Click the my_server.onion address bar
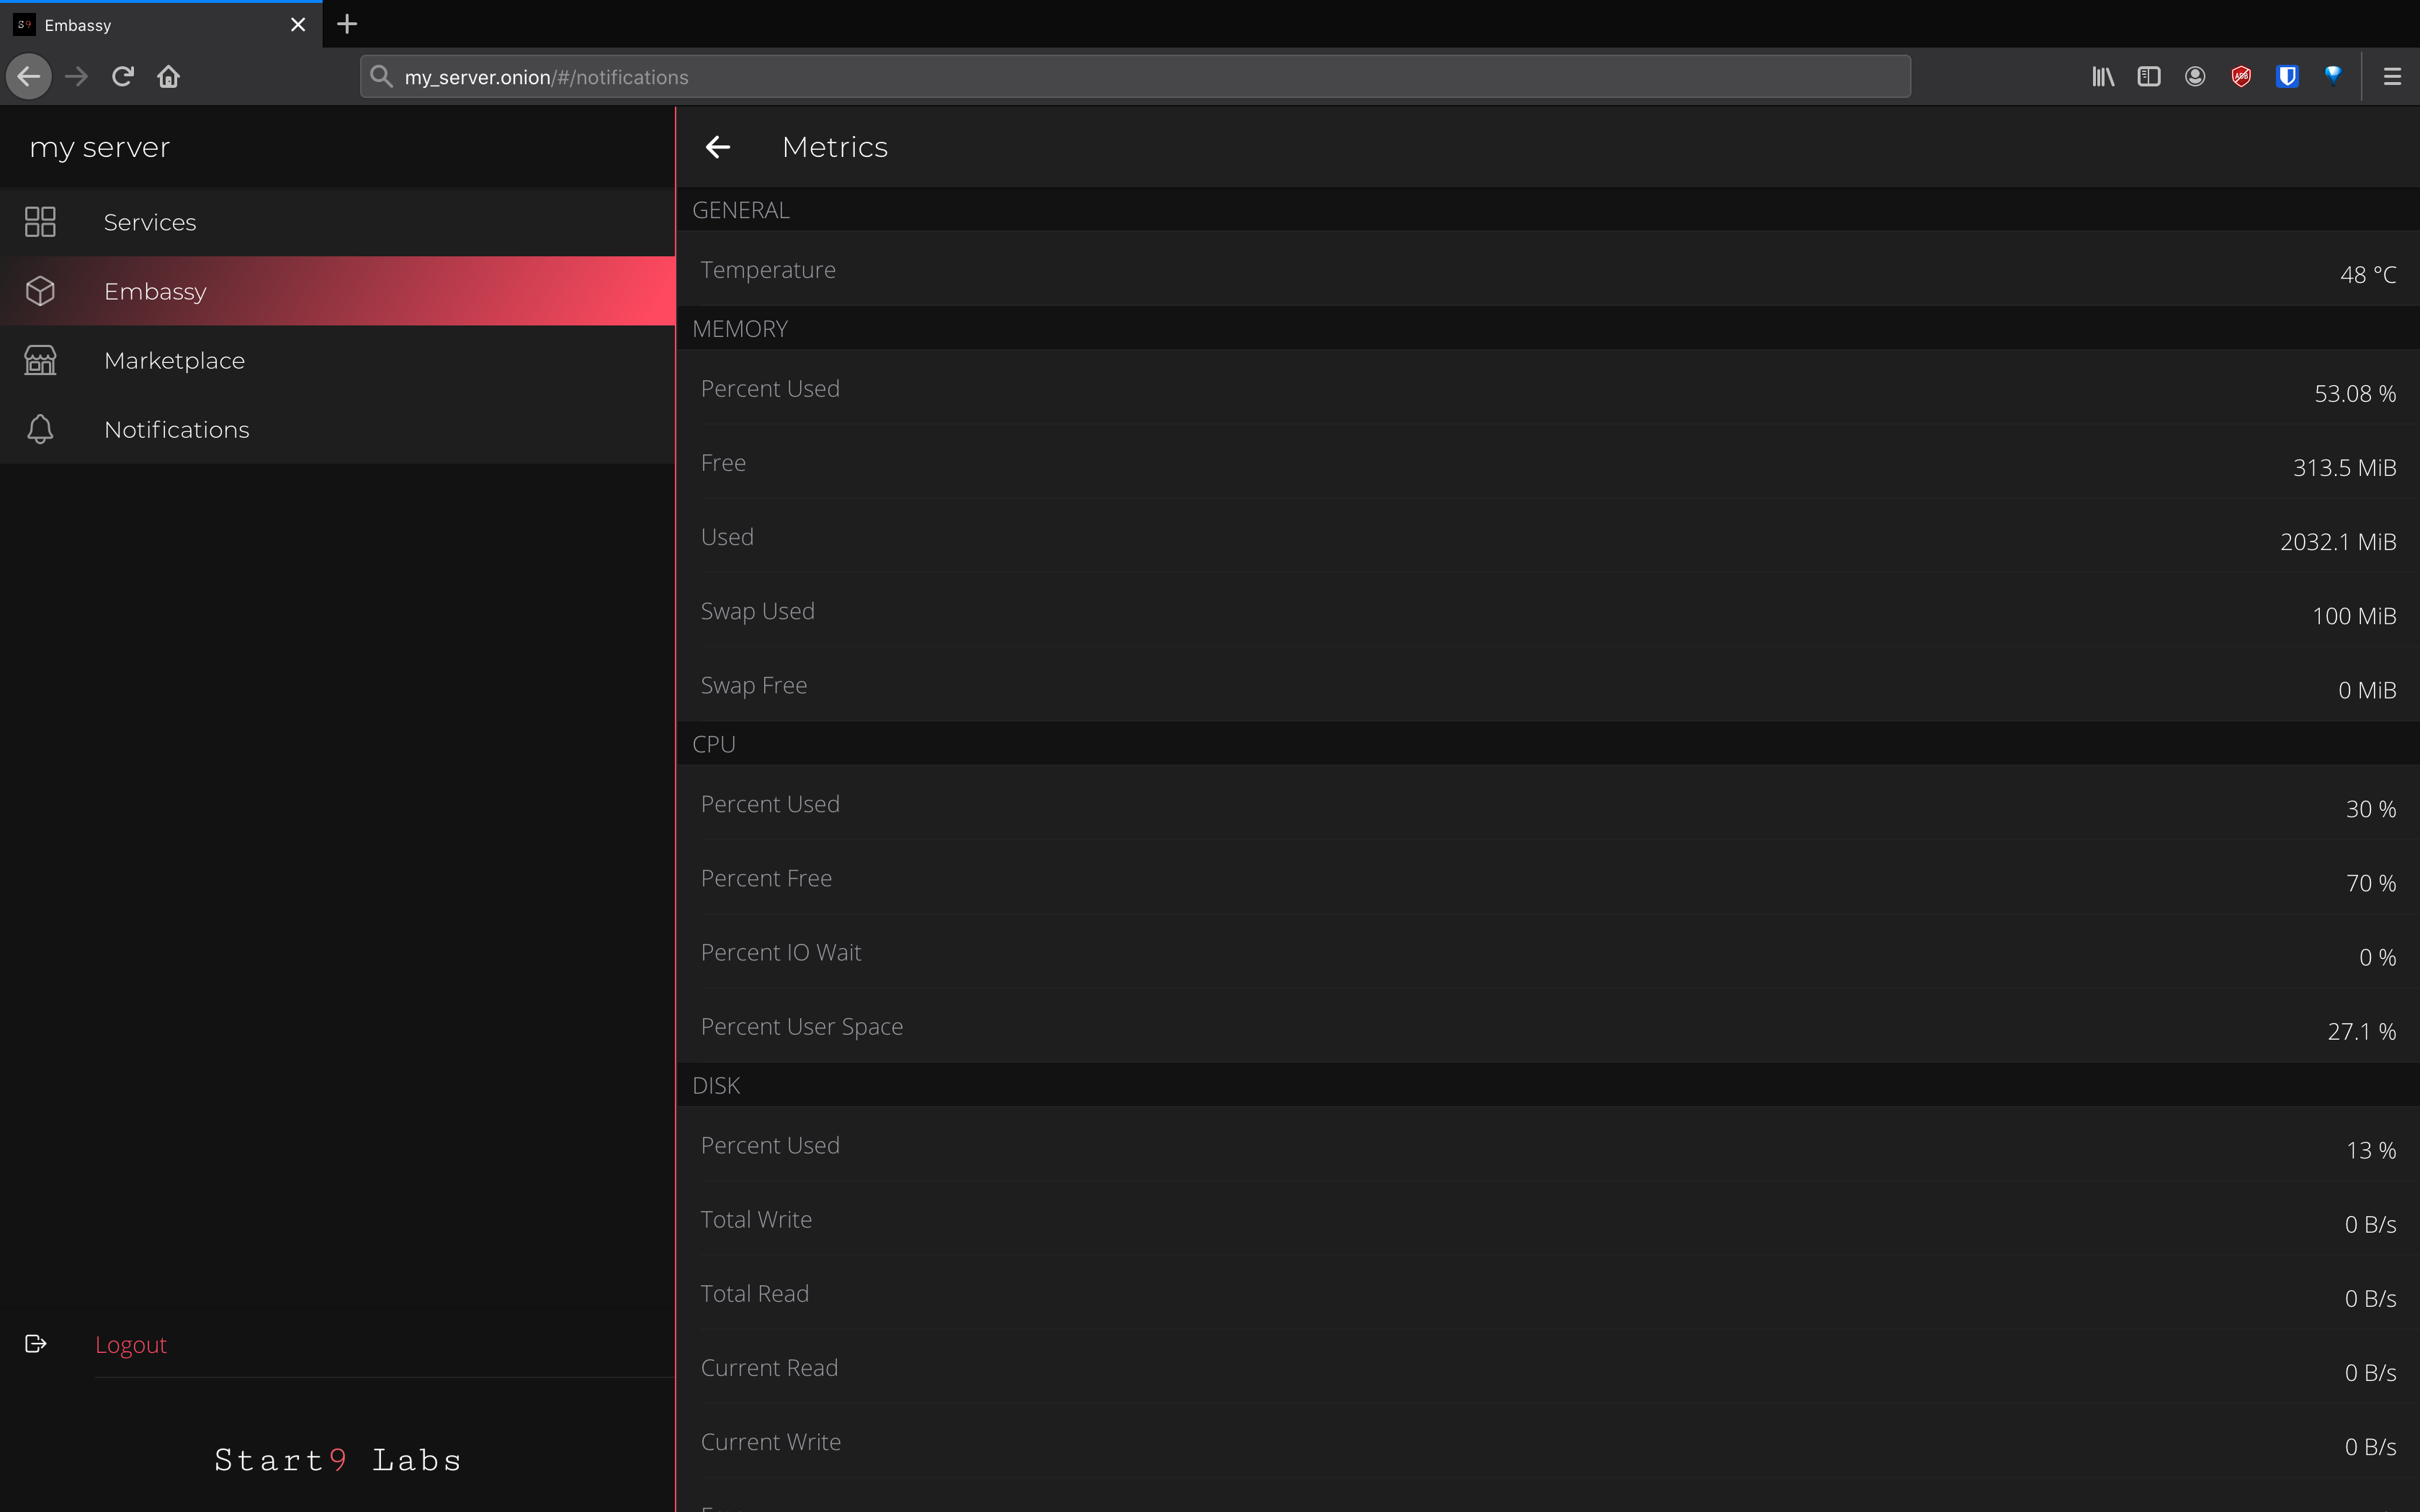Screen dimensions: 2420x1512 point(1134,77)
